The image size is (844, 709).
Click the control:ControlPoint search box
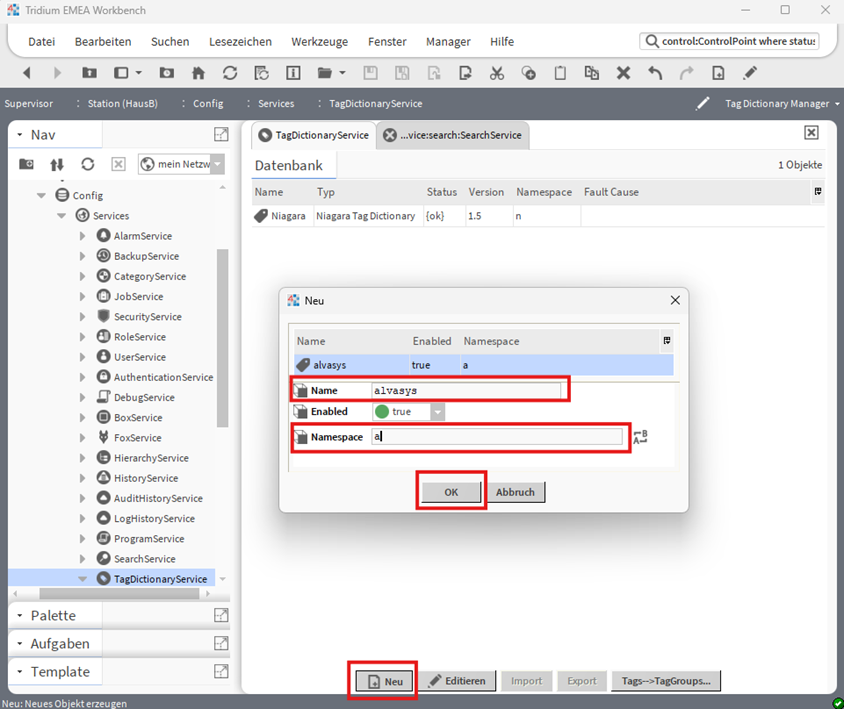coord(730,41)
